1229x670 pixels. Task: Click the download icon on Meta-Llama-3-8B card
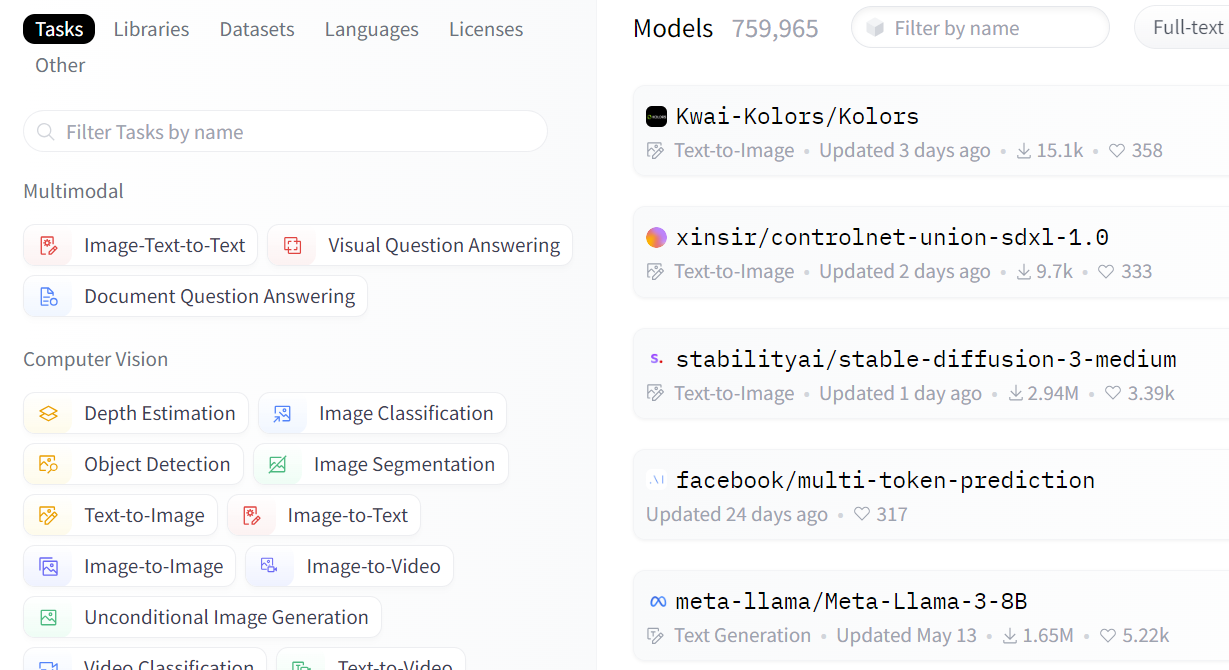tap(1010, 636)
